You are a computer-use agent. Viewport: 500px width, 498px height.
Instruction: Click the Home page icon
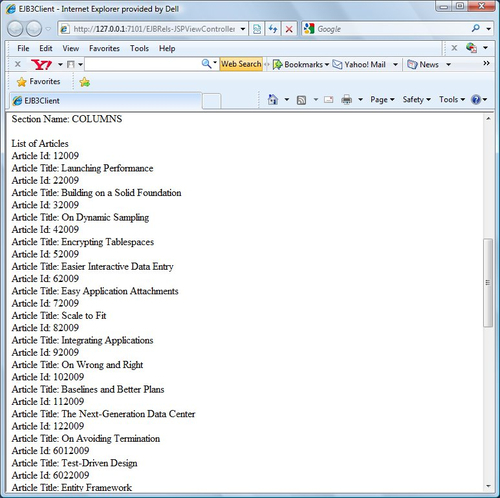point(273,99)
